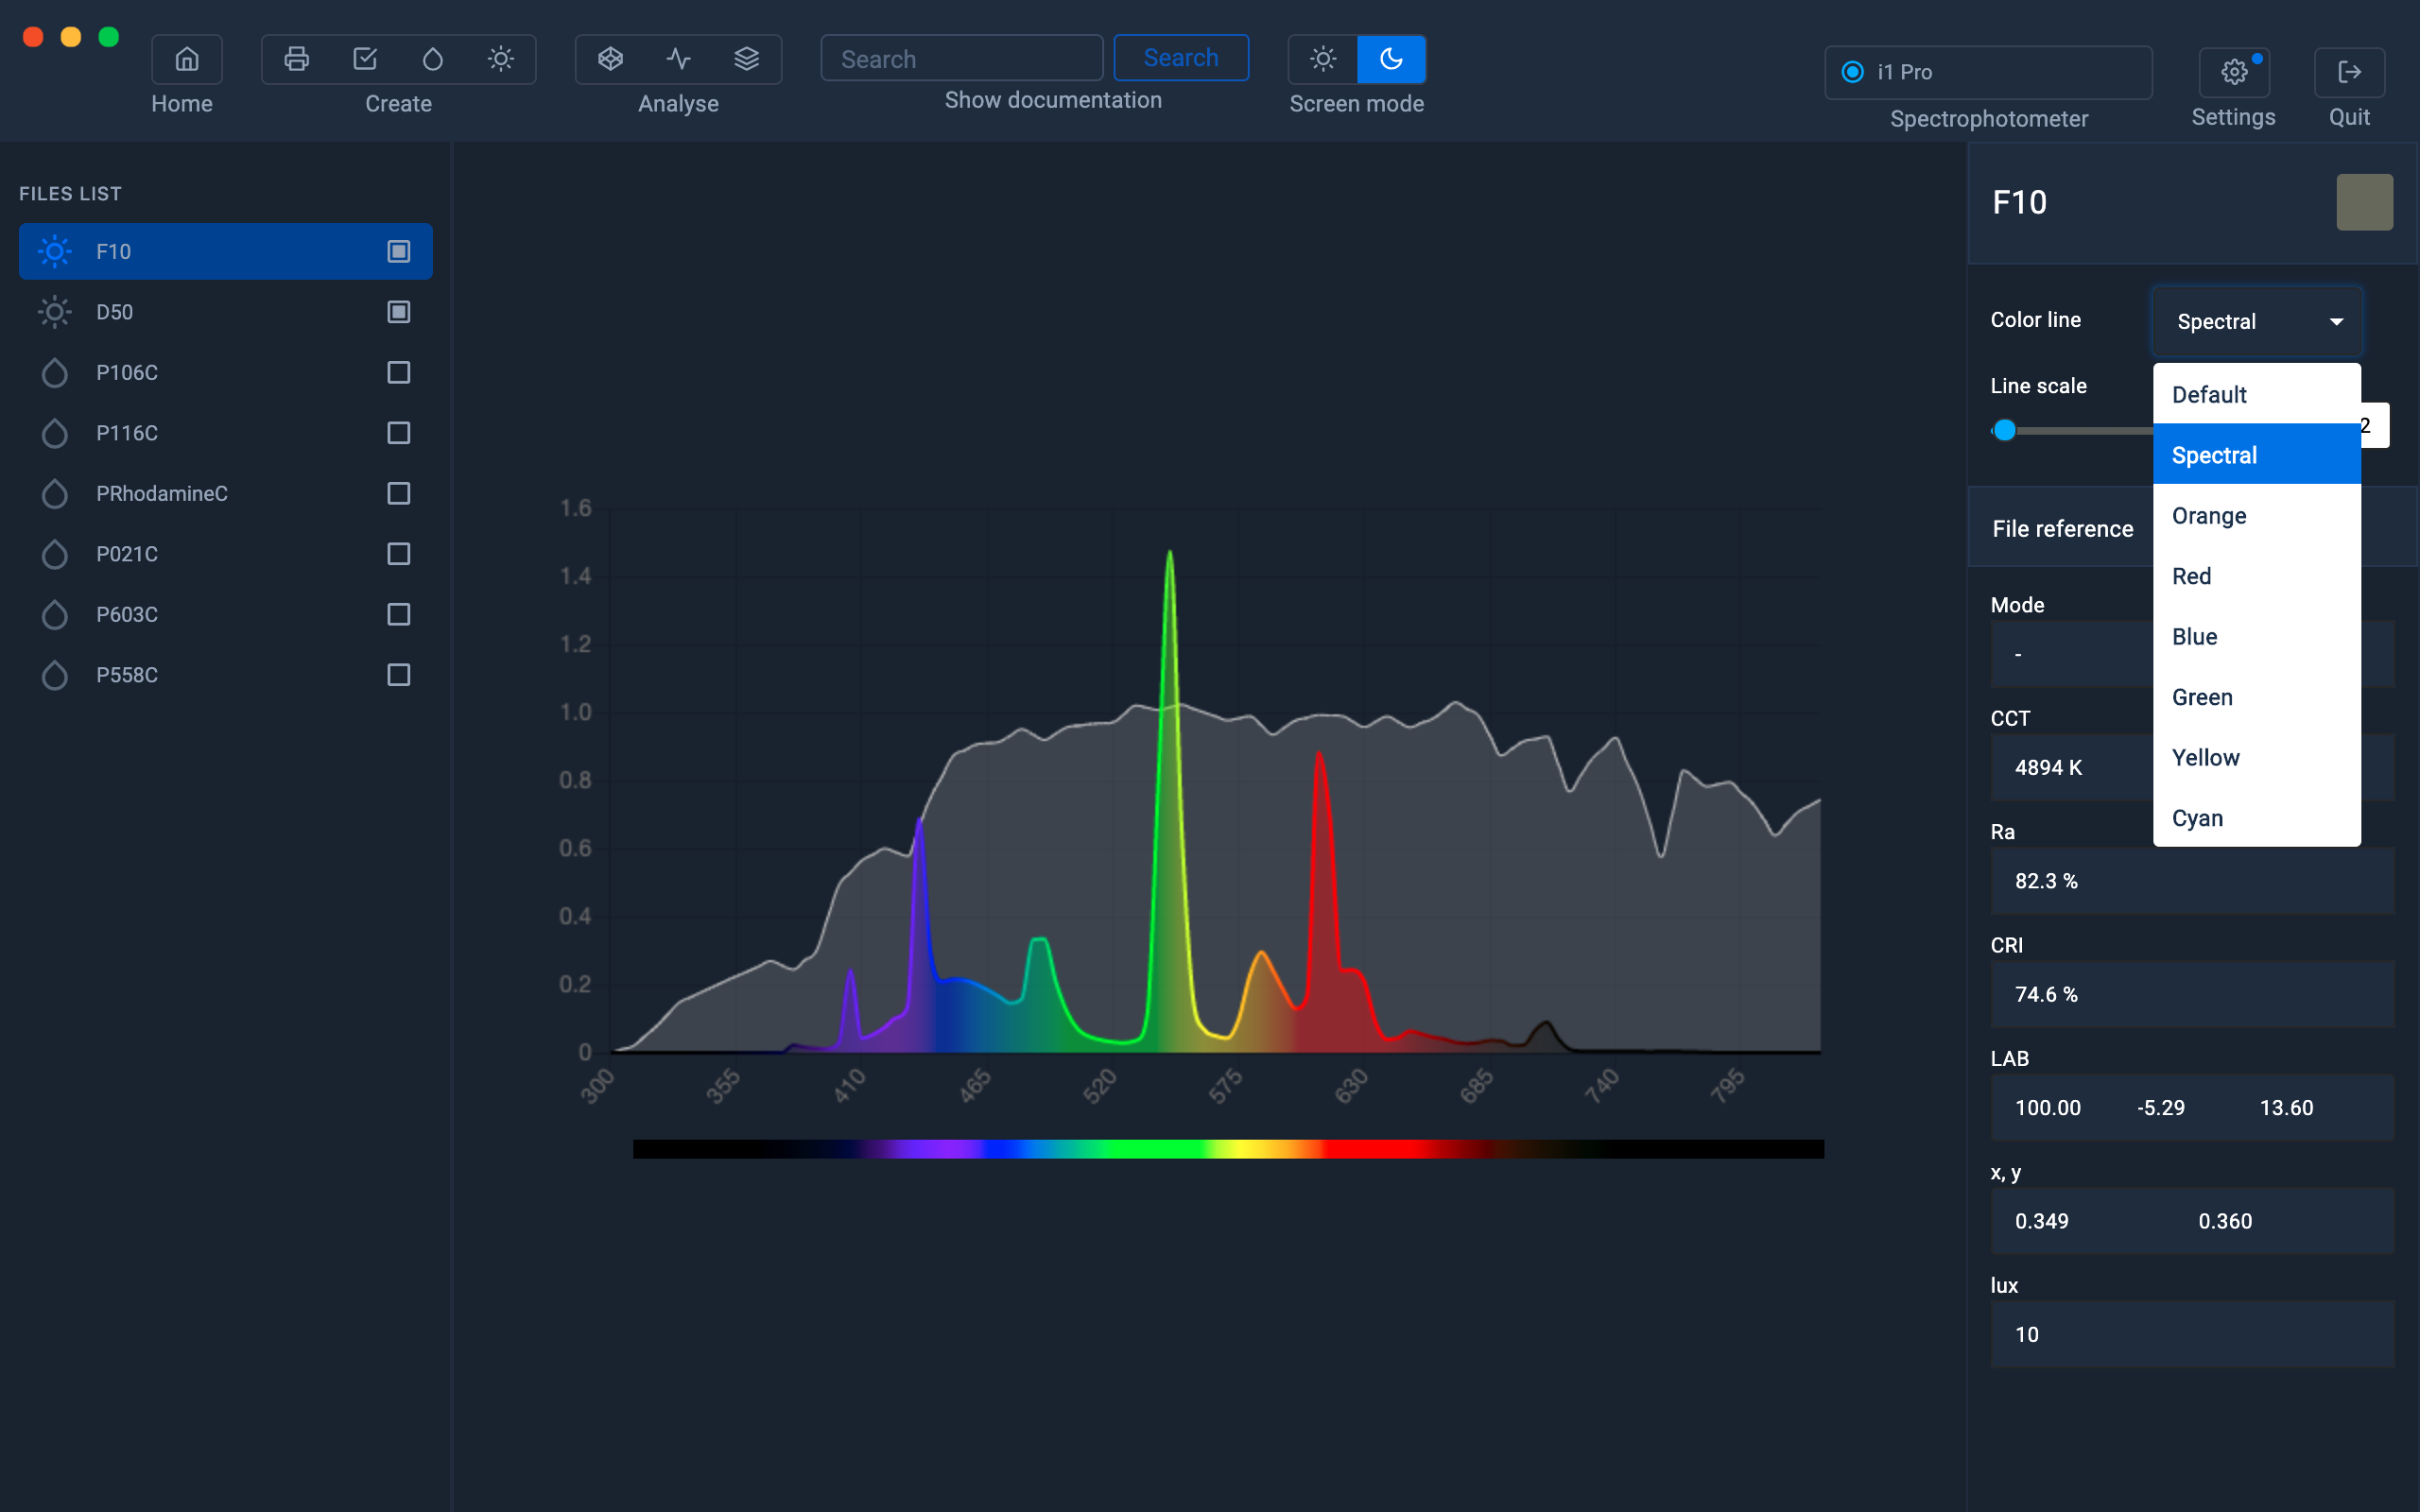Click the Quit exit icon
2420x1512 pixels.
(x=2349, y=72)
